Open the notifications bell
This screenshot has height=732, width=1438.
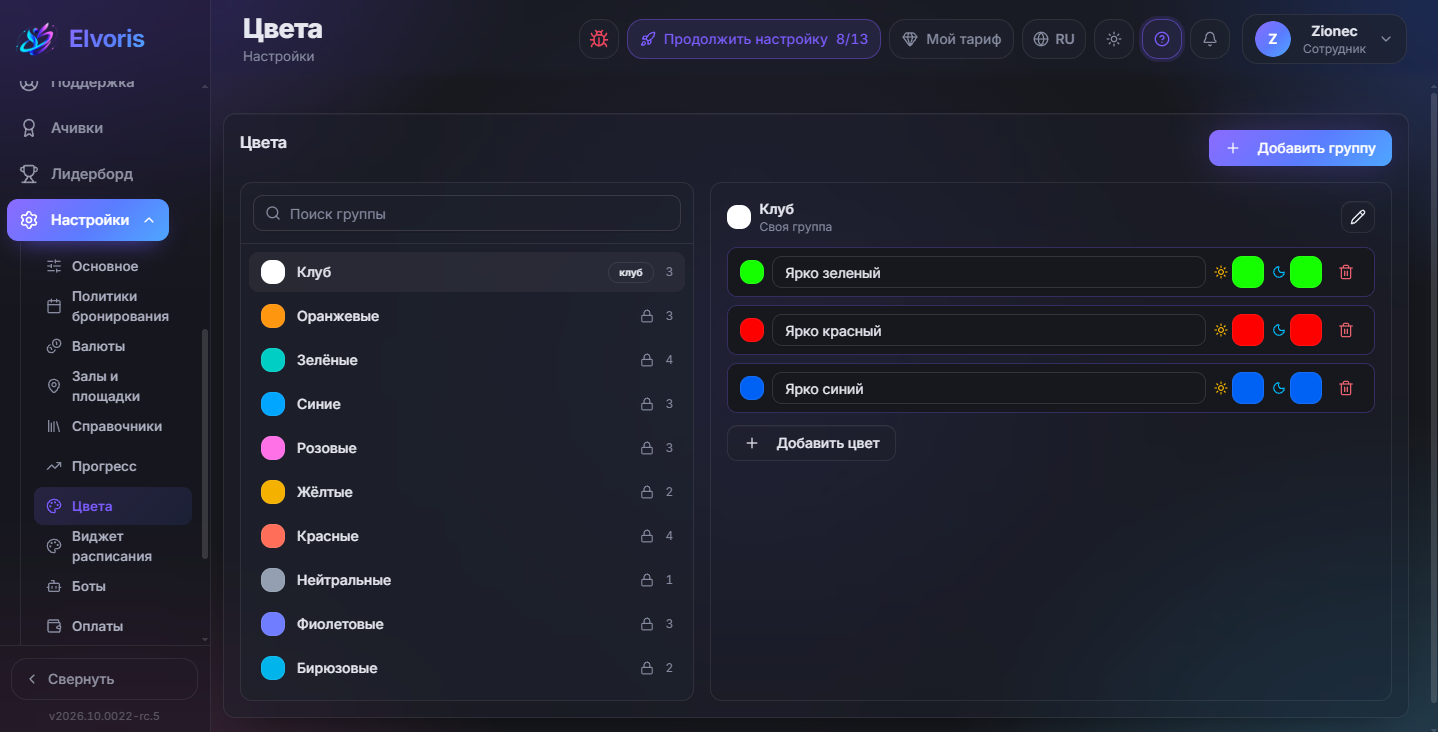(1210, 39)
